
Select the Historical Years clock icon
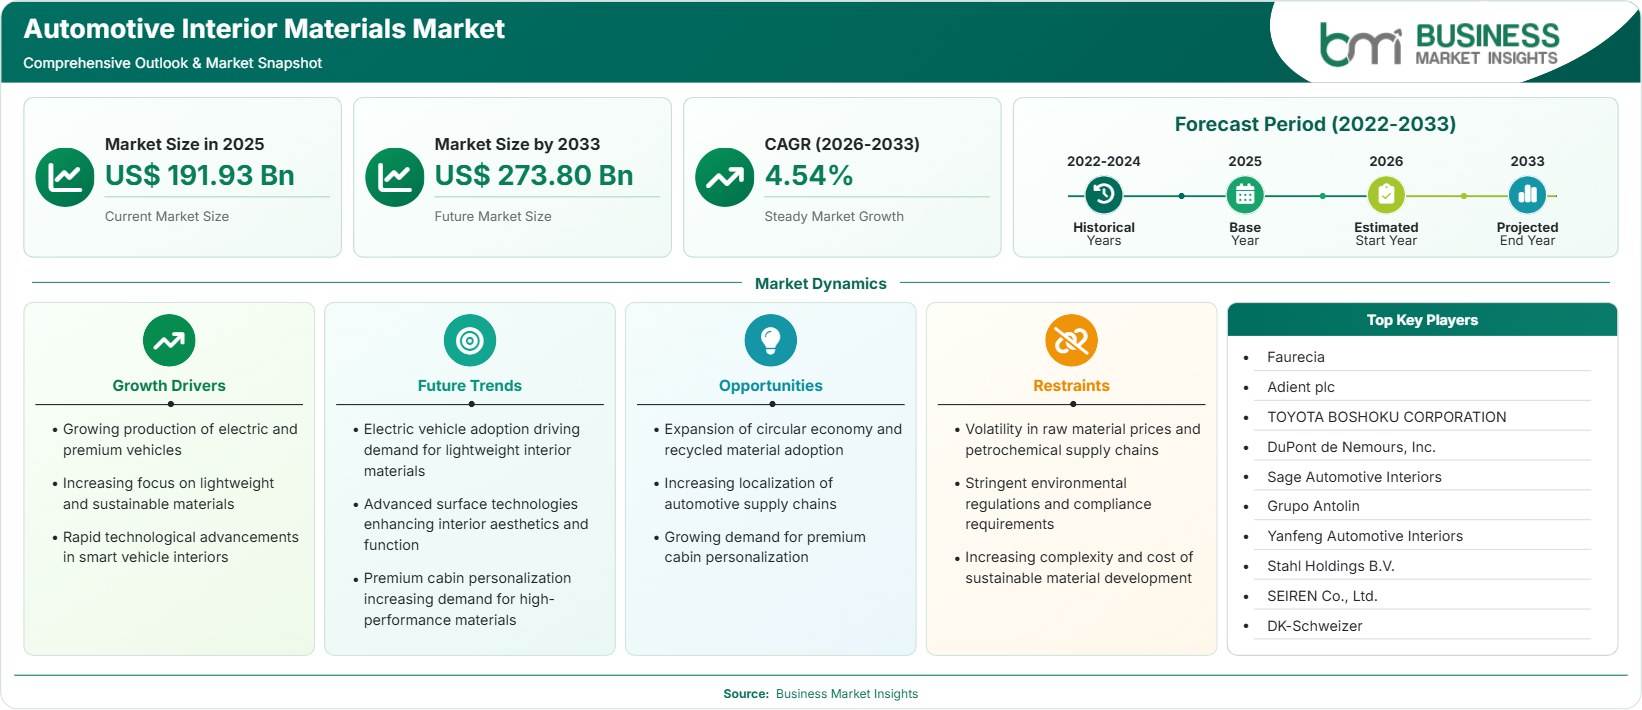pos(1104,195)
